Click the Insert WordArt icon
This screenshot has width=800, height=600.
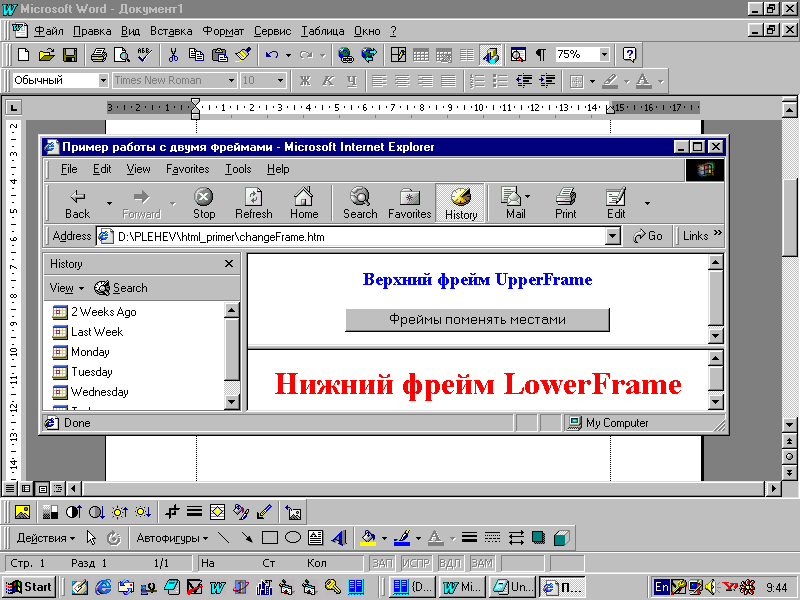point(339,538)
